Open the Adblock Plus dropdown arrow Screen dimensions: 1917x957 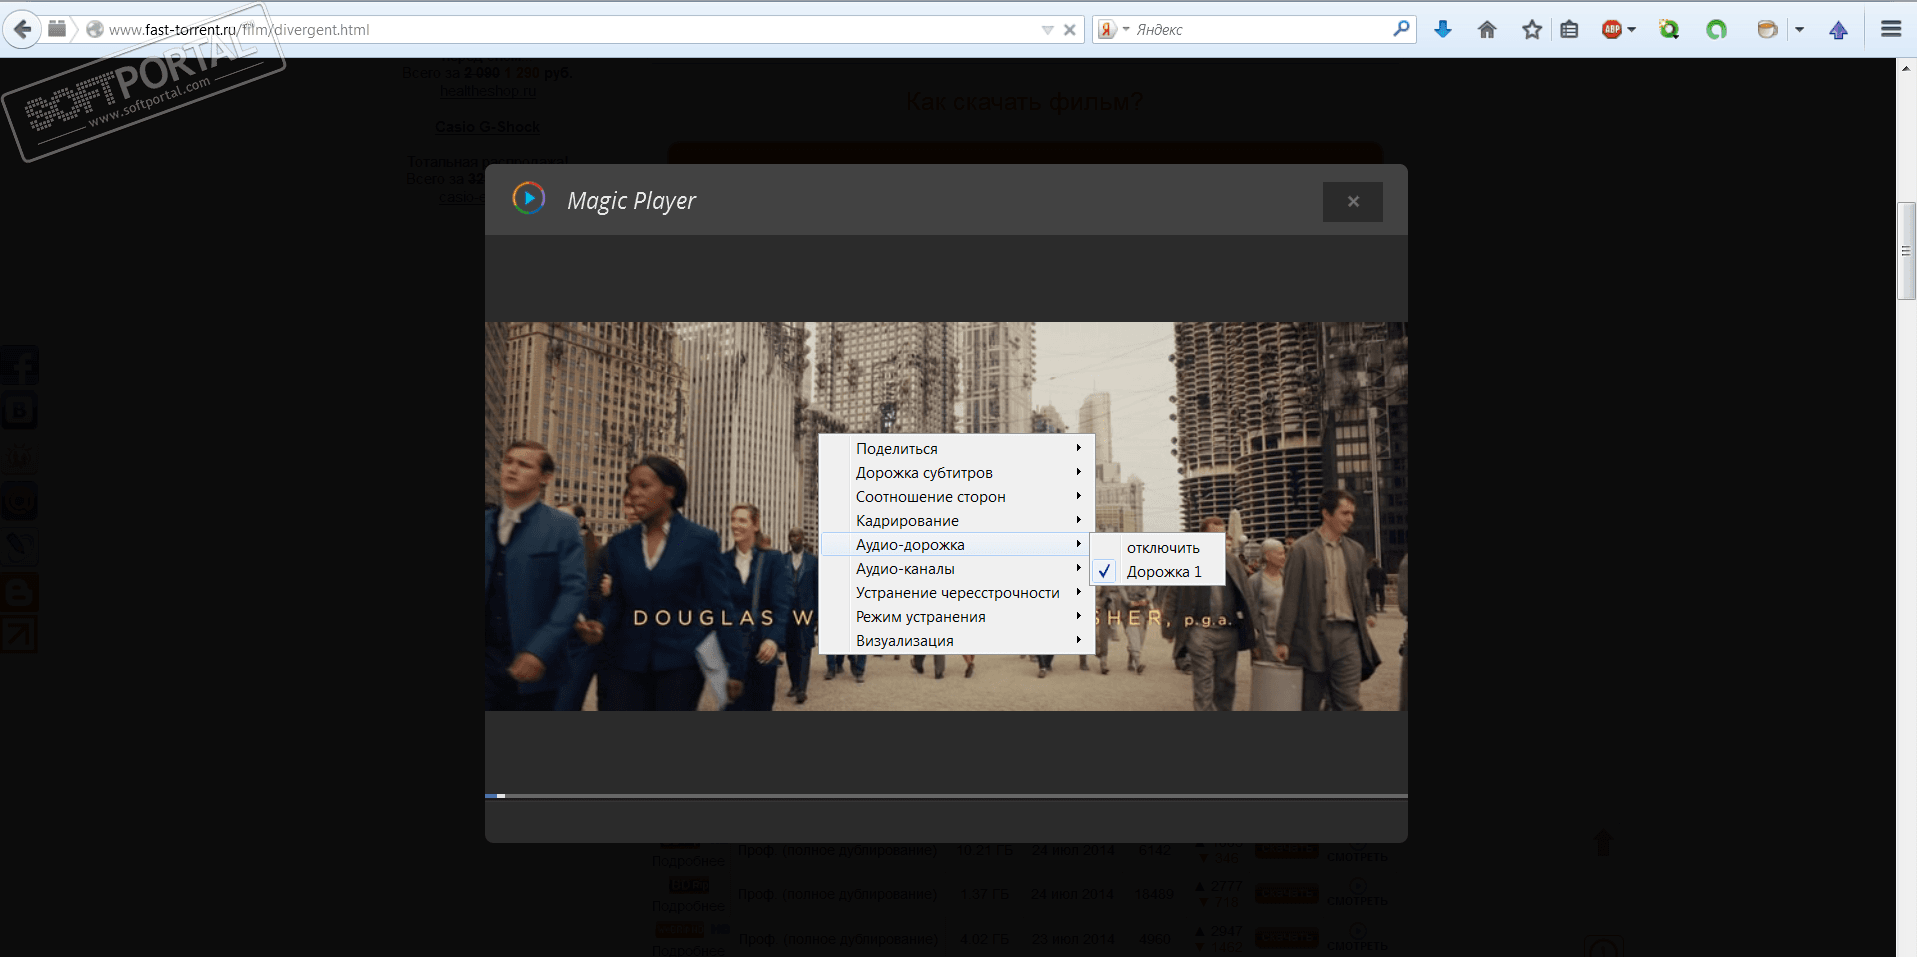(1632, 30)
